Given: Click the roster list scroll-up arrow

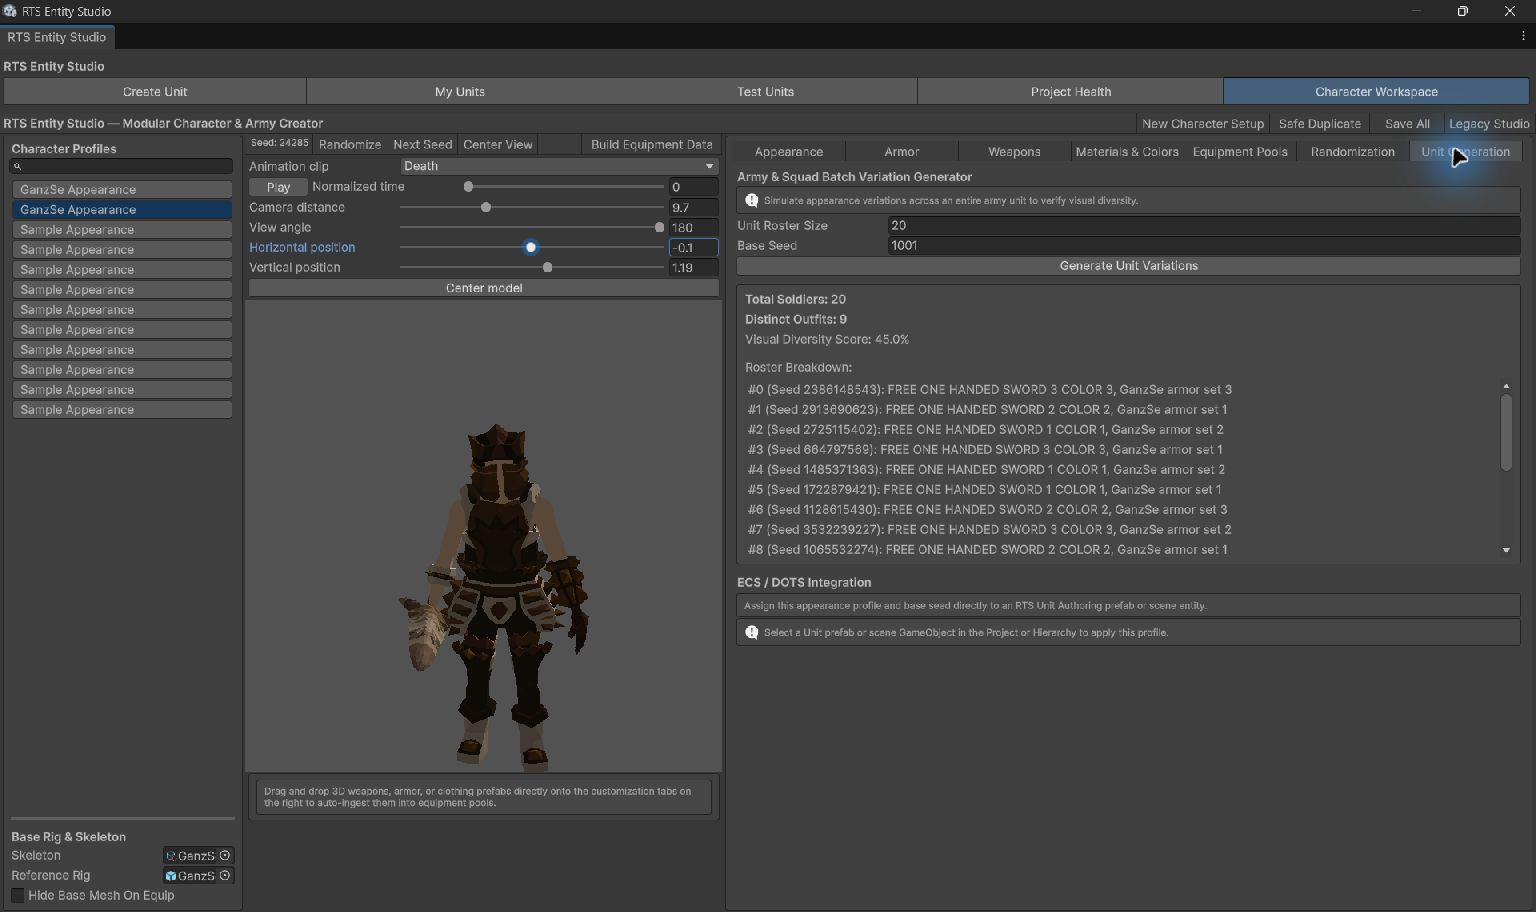Looking at the screenshot, I should pyautogui.click(x=1506, y=386).
